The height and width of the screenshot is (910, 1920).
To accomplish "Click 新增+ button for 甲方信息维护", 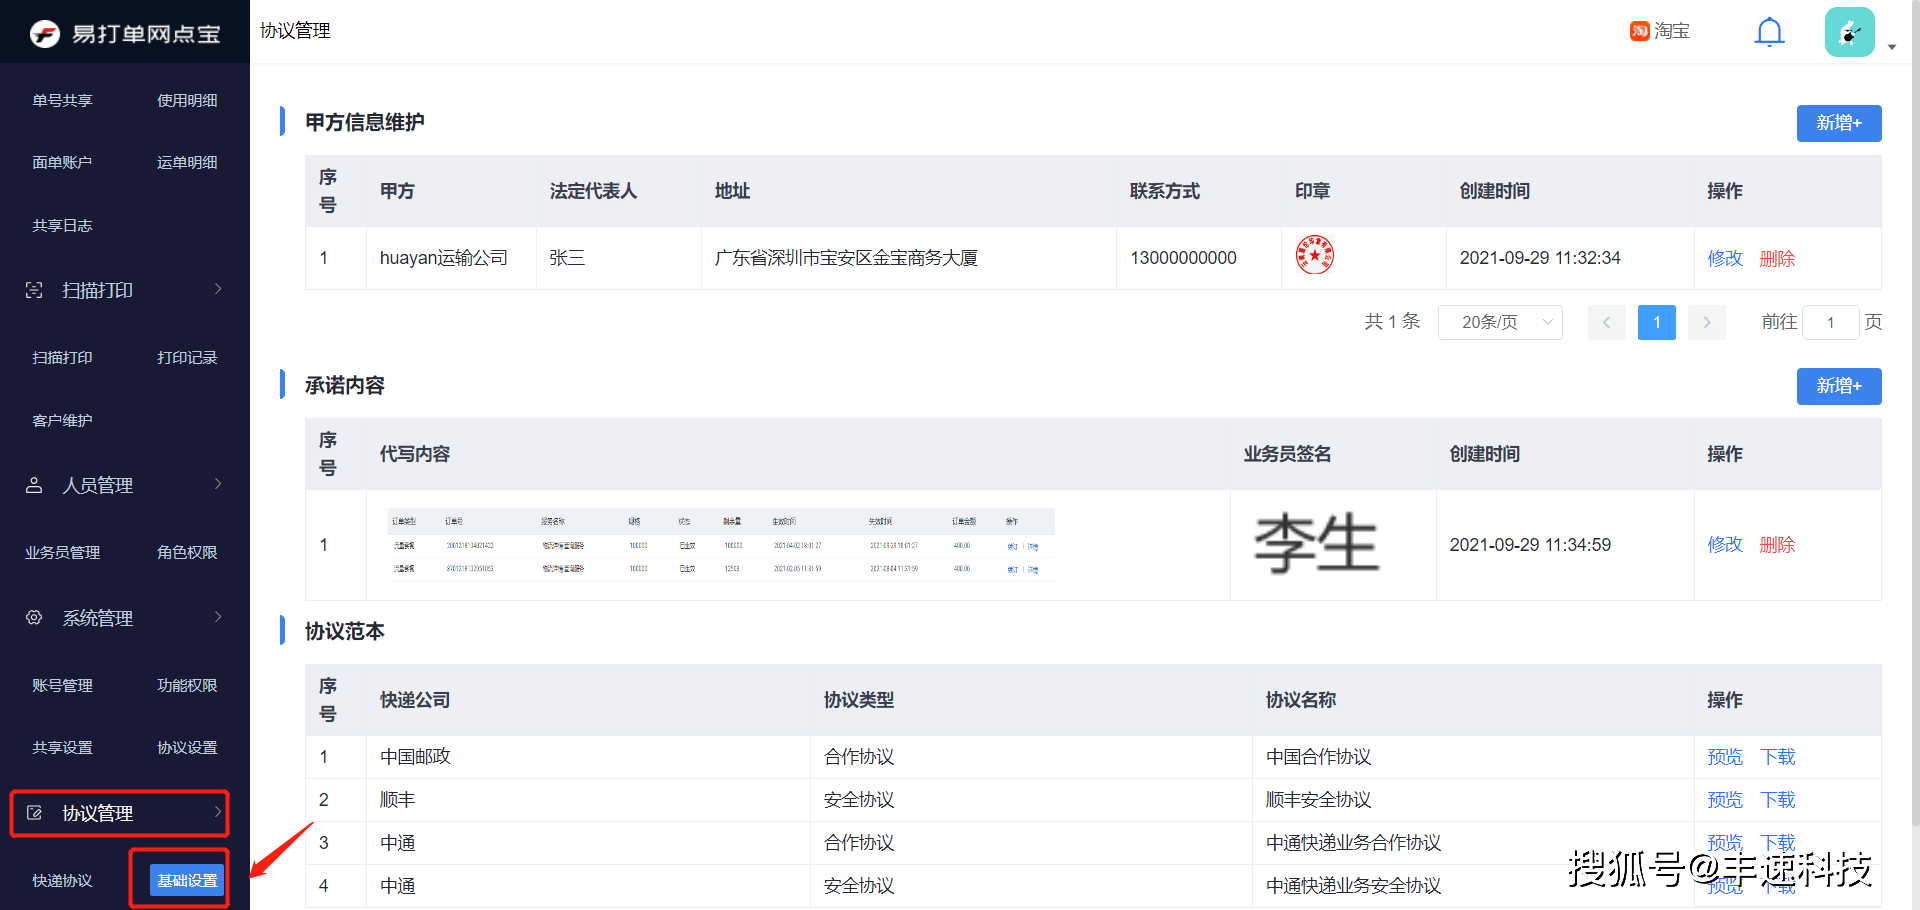I will pos(1839,123).
